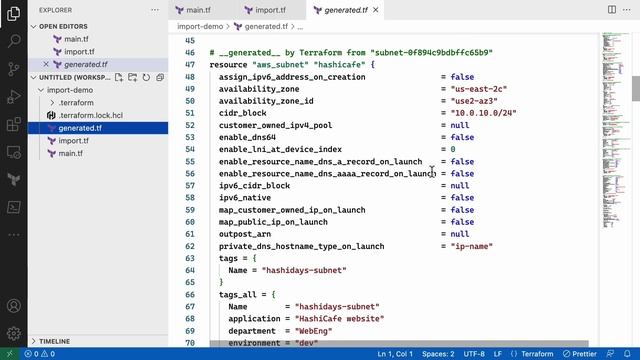
Task: Open notifications bell in status bar
Action: tap(627, 354)
